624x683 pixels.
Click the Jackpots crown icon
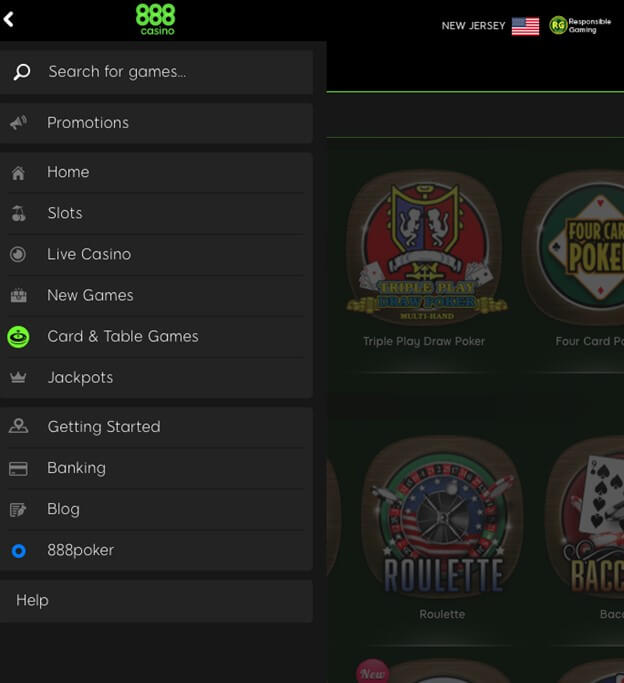pos(18,377)
